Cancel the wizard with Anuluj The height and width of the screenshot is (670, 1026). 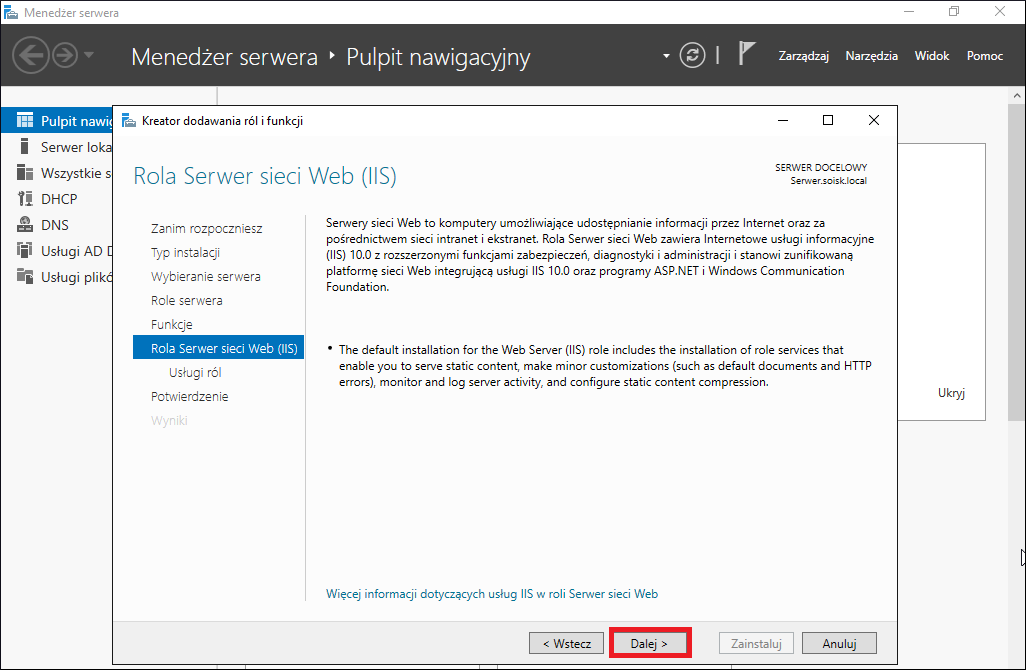pyautogui.click(x=840, y=644)
